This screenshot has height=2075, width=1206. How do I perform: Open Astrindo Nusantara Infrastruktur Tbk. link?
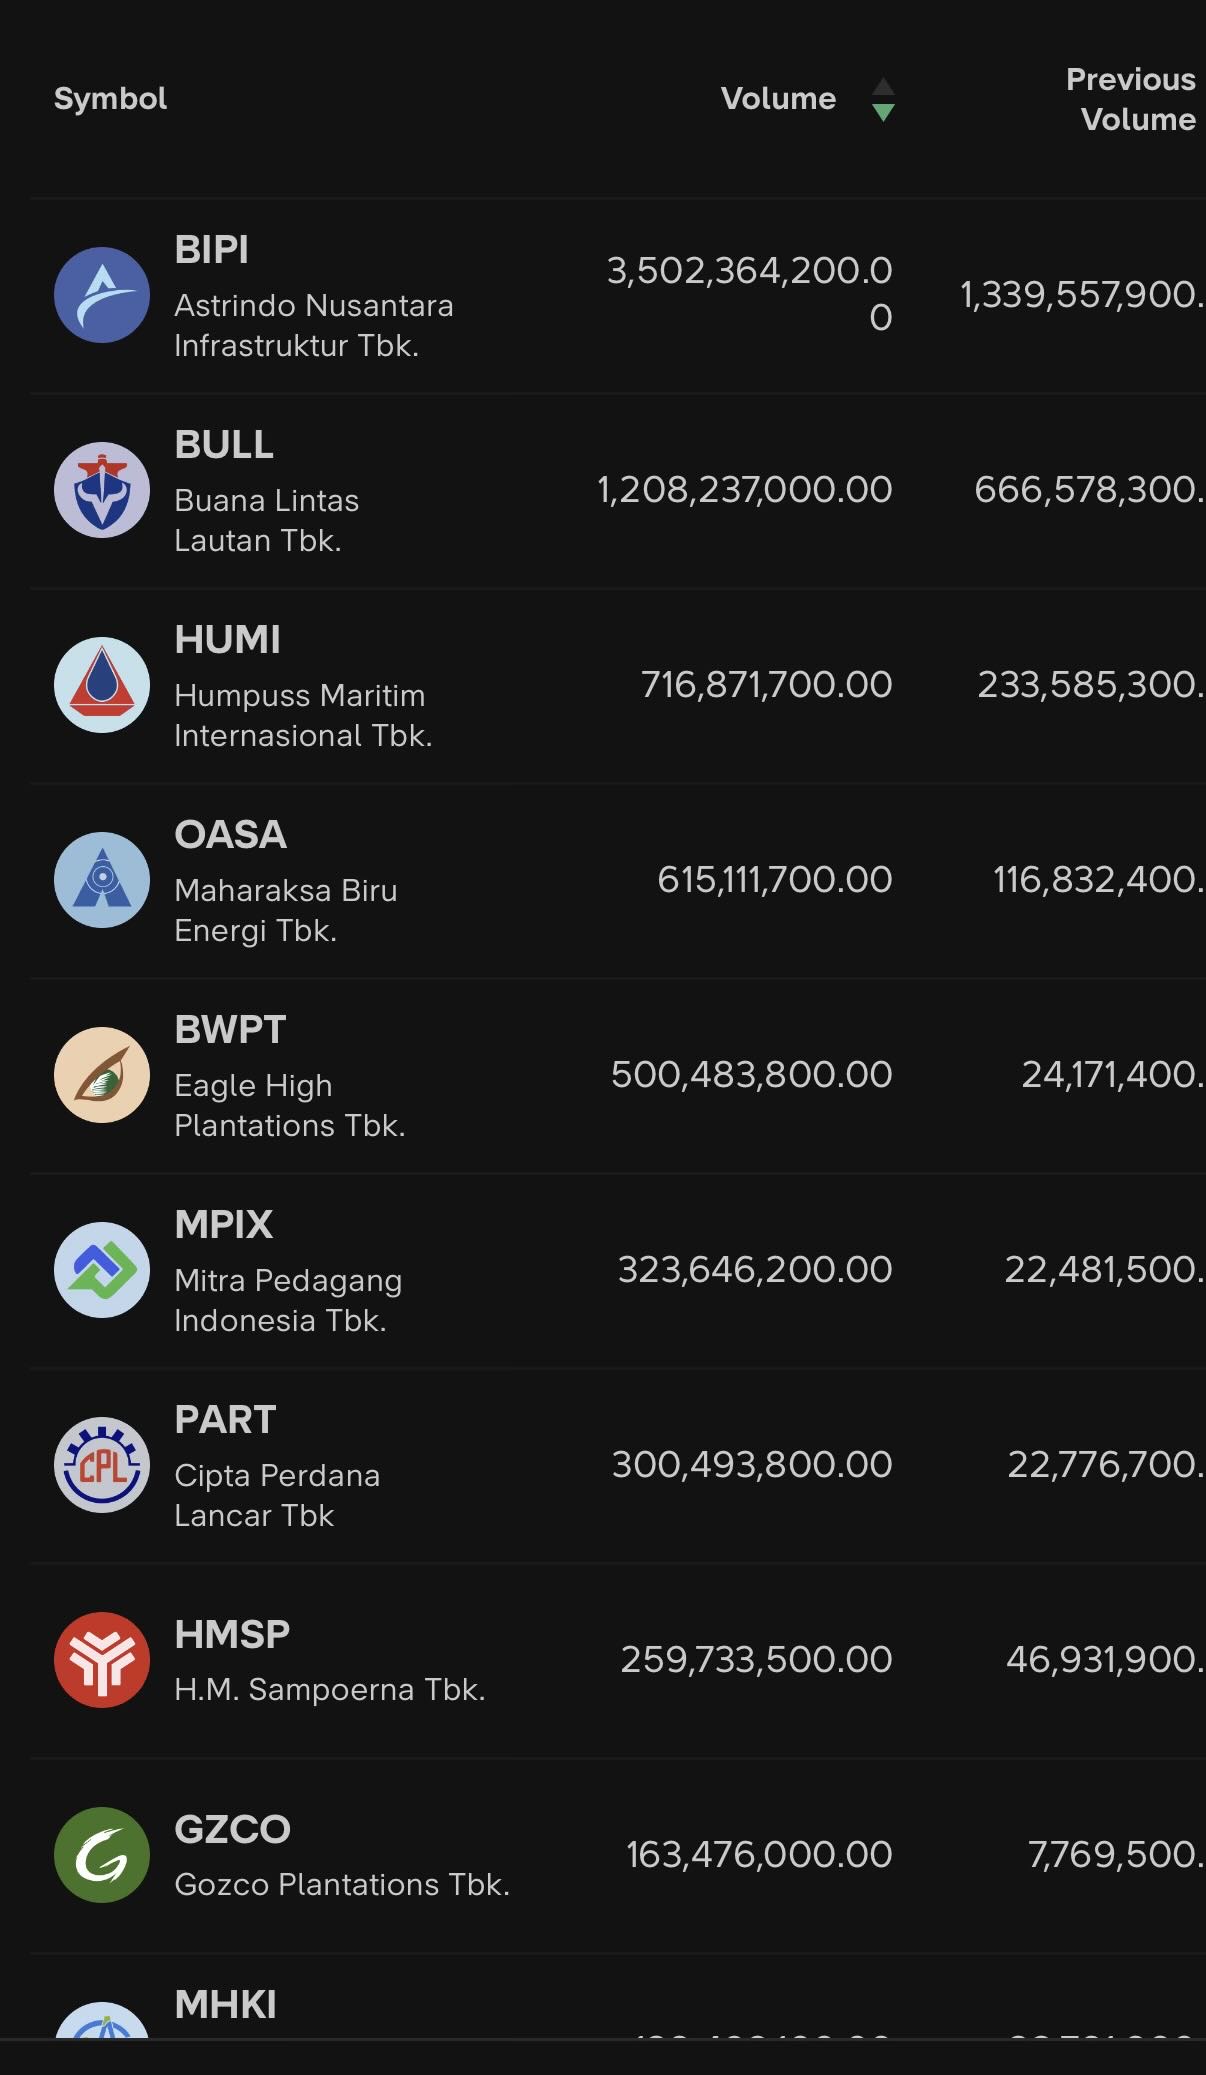coord(313,325)
